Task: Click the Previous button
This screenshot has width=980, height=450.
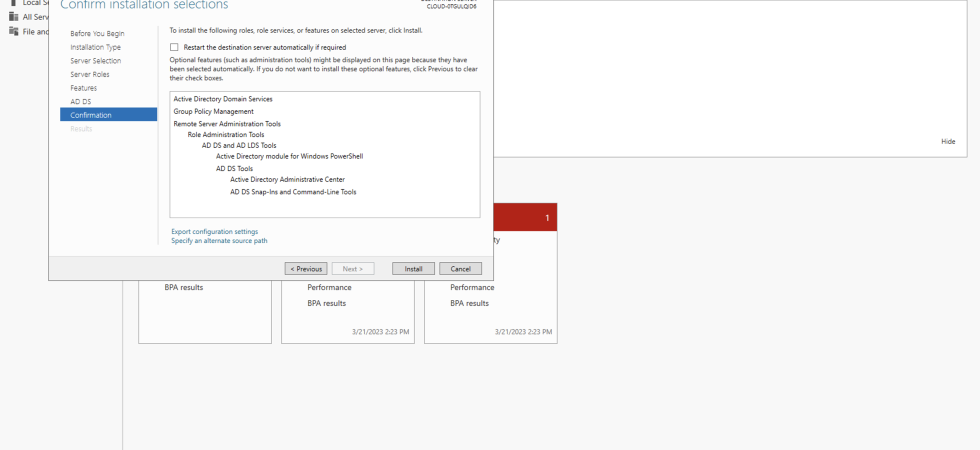Action: point(306,269)
